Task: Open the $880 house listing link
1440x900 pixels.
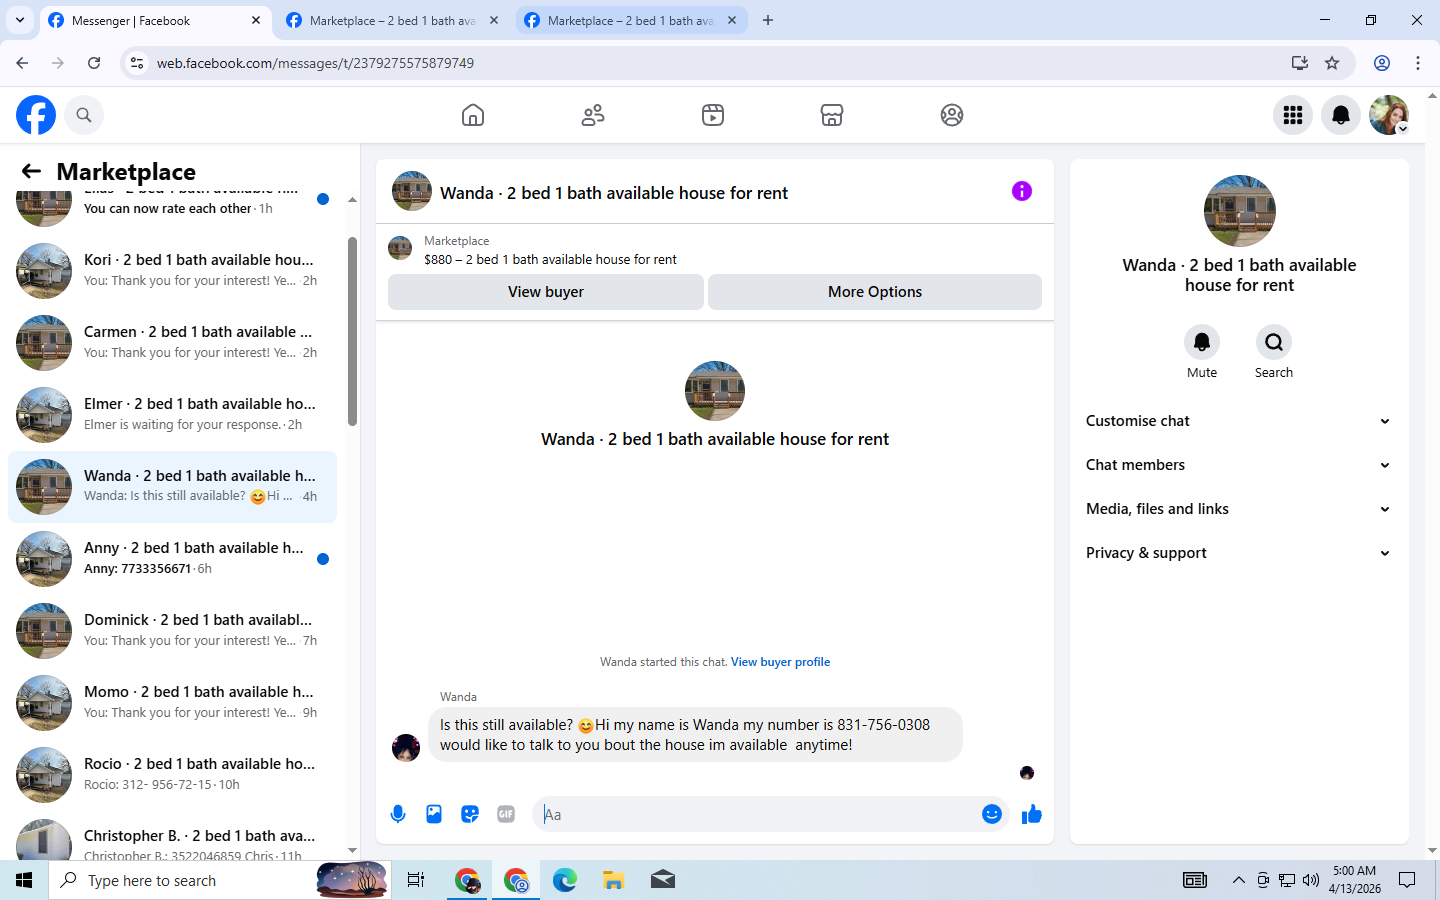Action: click(x=550, y=259)
